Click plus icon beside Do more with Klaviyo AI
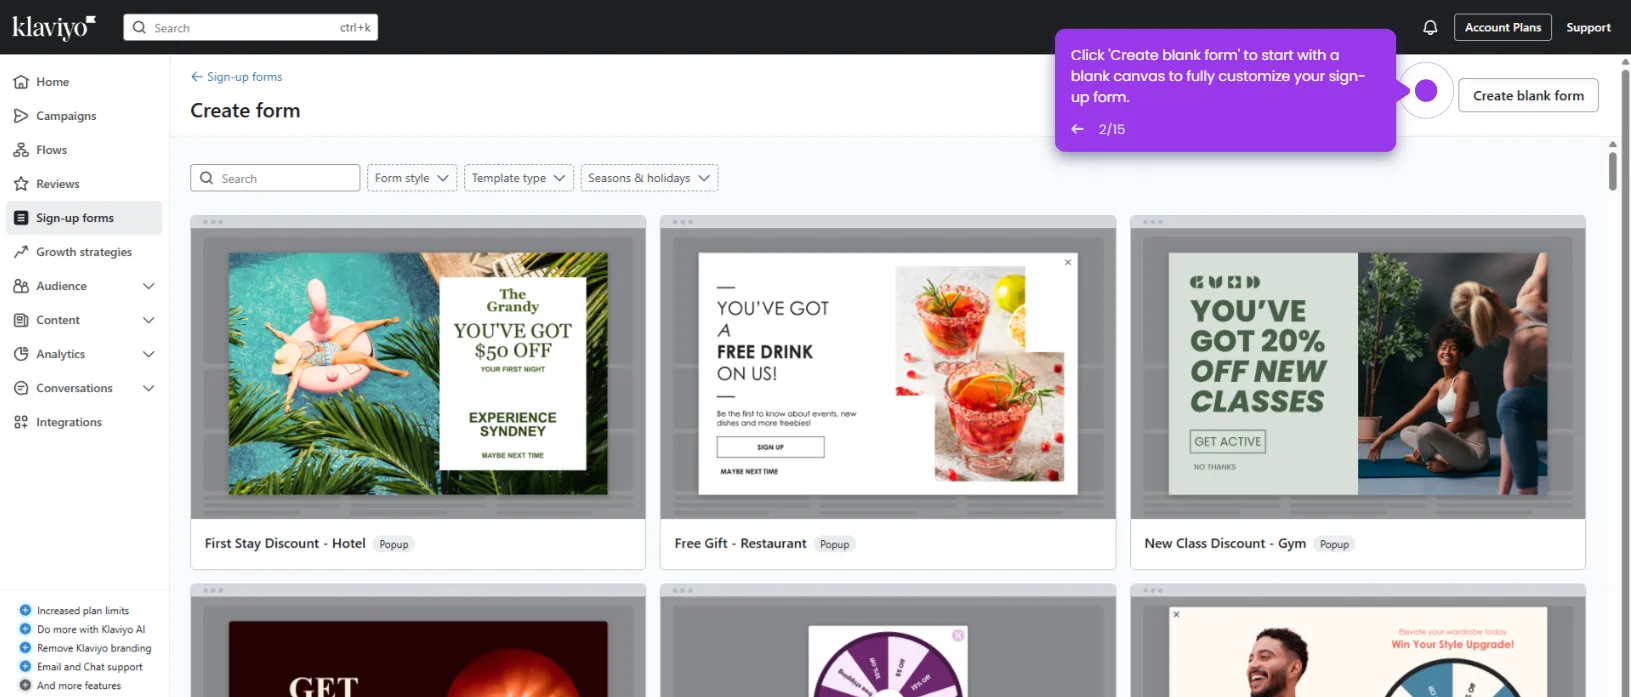This screenshot has width=1631, height=697. [x=25, y=629]
